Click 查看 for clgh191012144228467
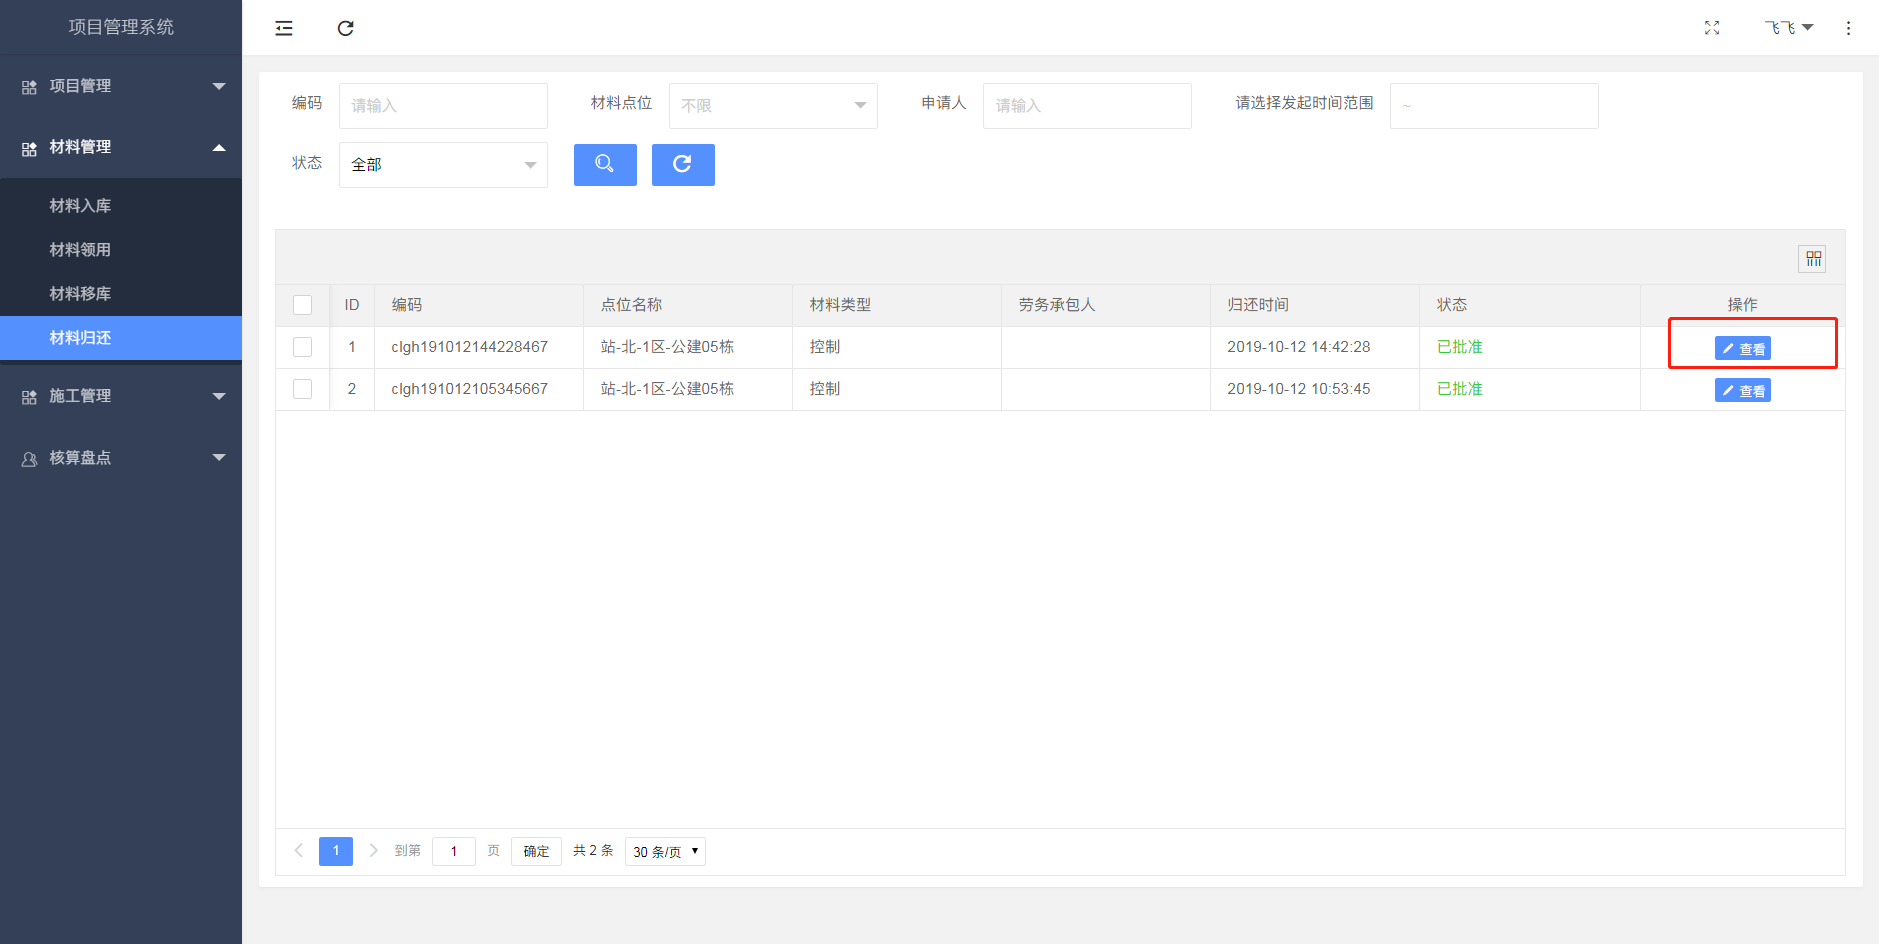This screenshot has width=1879, height=944. 1742,348
